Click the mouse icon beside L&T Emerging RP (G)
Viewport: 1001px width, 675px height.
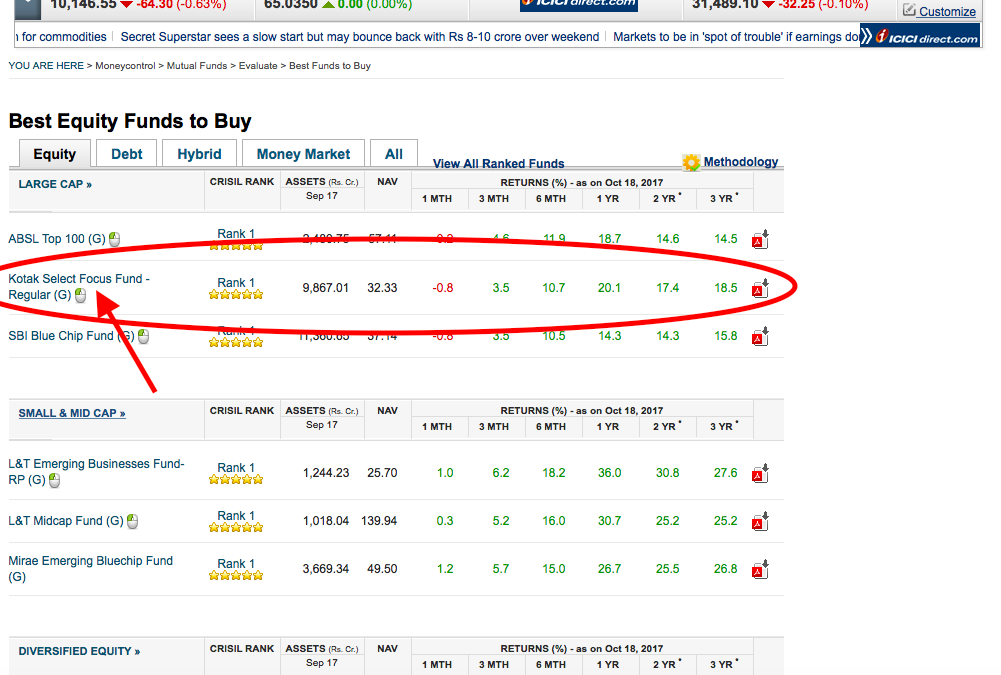(x=54, y=480)
